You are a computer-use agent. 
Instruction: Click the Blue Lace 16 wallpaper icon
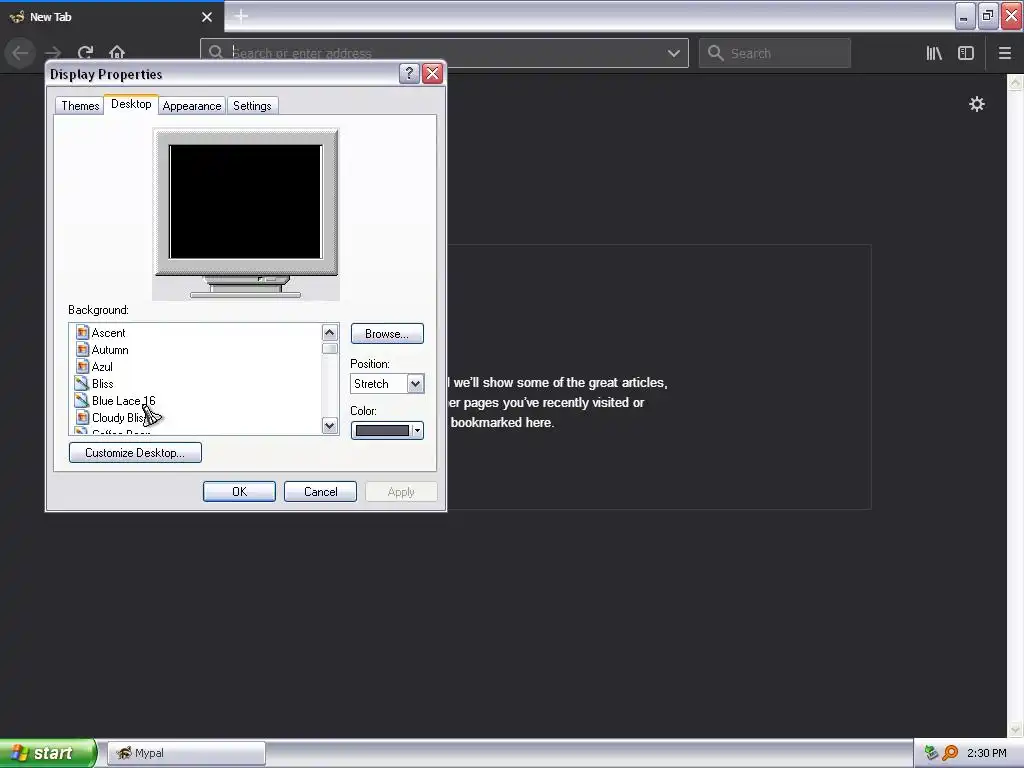pyautogui.click(x=82, y=400)
